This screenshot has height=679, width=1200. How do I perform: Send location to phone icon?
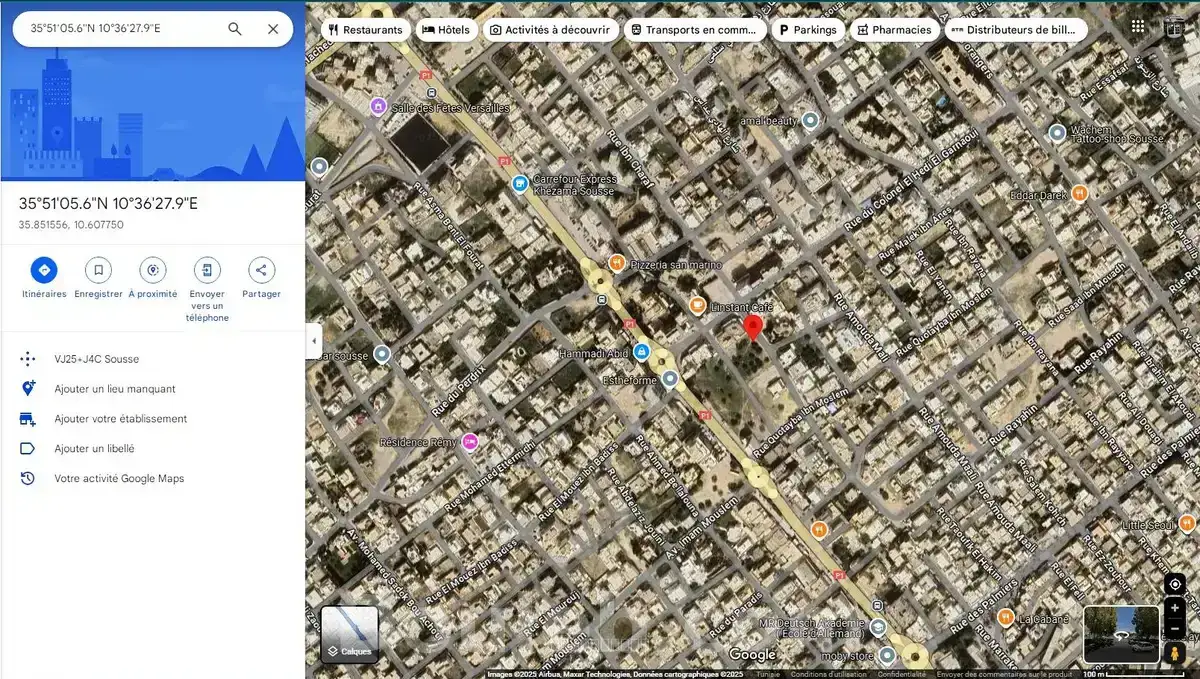207,270
